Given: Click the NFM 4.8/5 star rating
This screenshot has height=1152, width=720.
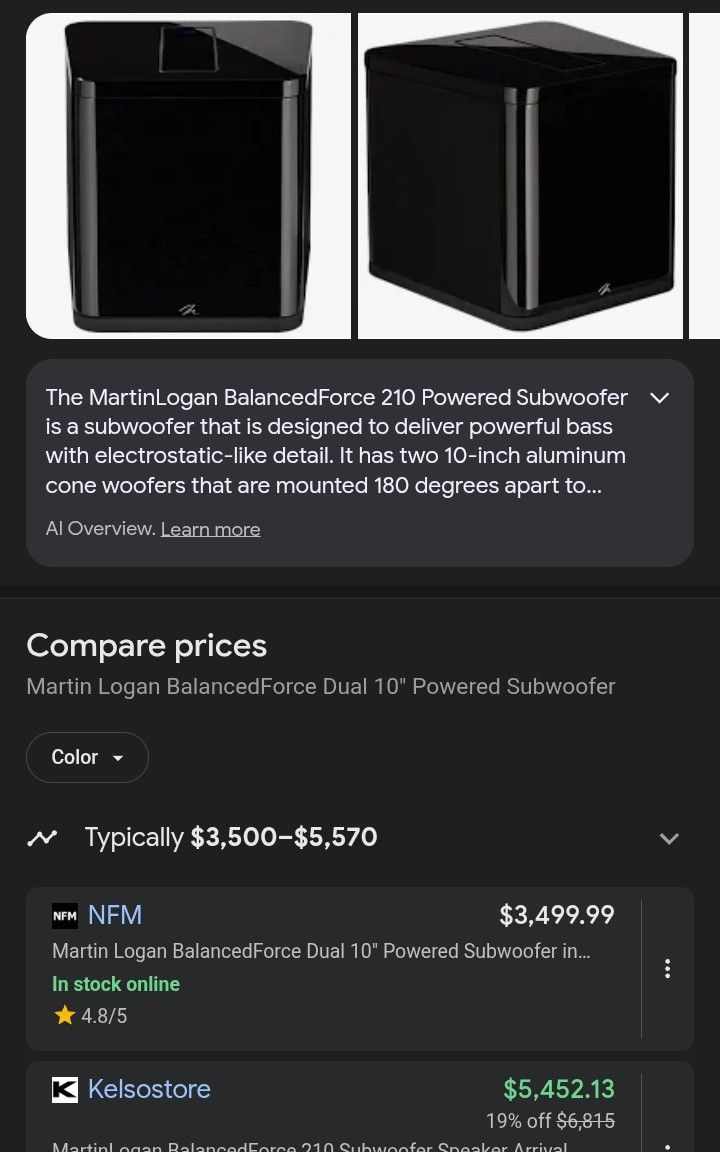Looking at the screenshot, I should (x=91, y=1016).
